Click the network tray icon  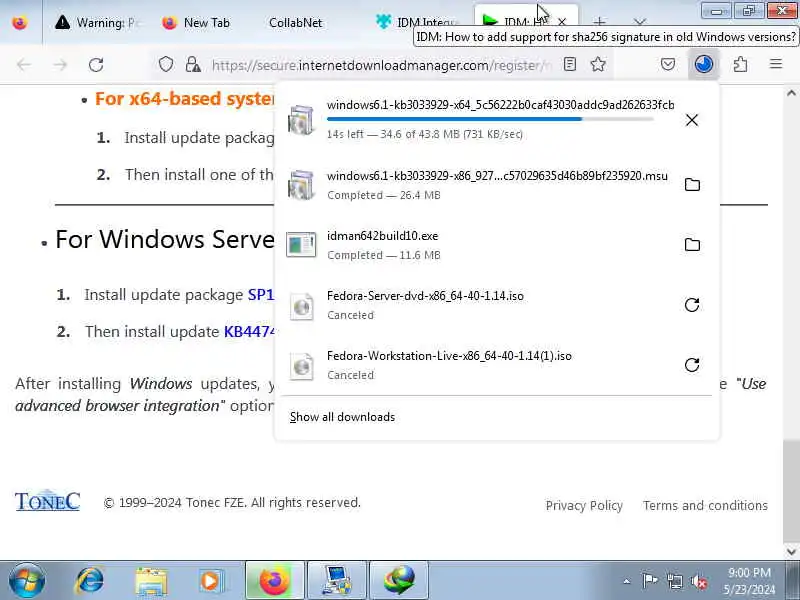pos(674,581)
